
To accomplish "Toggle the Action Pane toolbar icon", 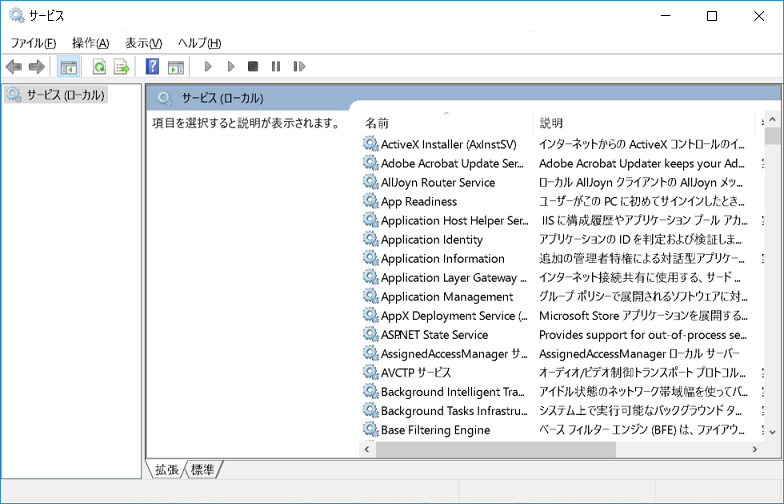I will [x=176, y=67].
